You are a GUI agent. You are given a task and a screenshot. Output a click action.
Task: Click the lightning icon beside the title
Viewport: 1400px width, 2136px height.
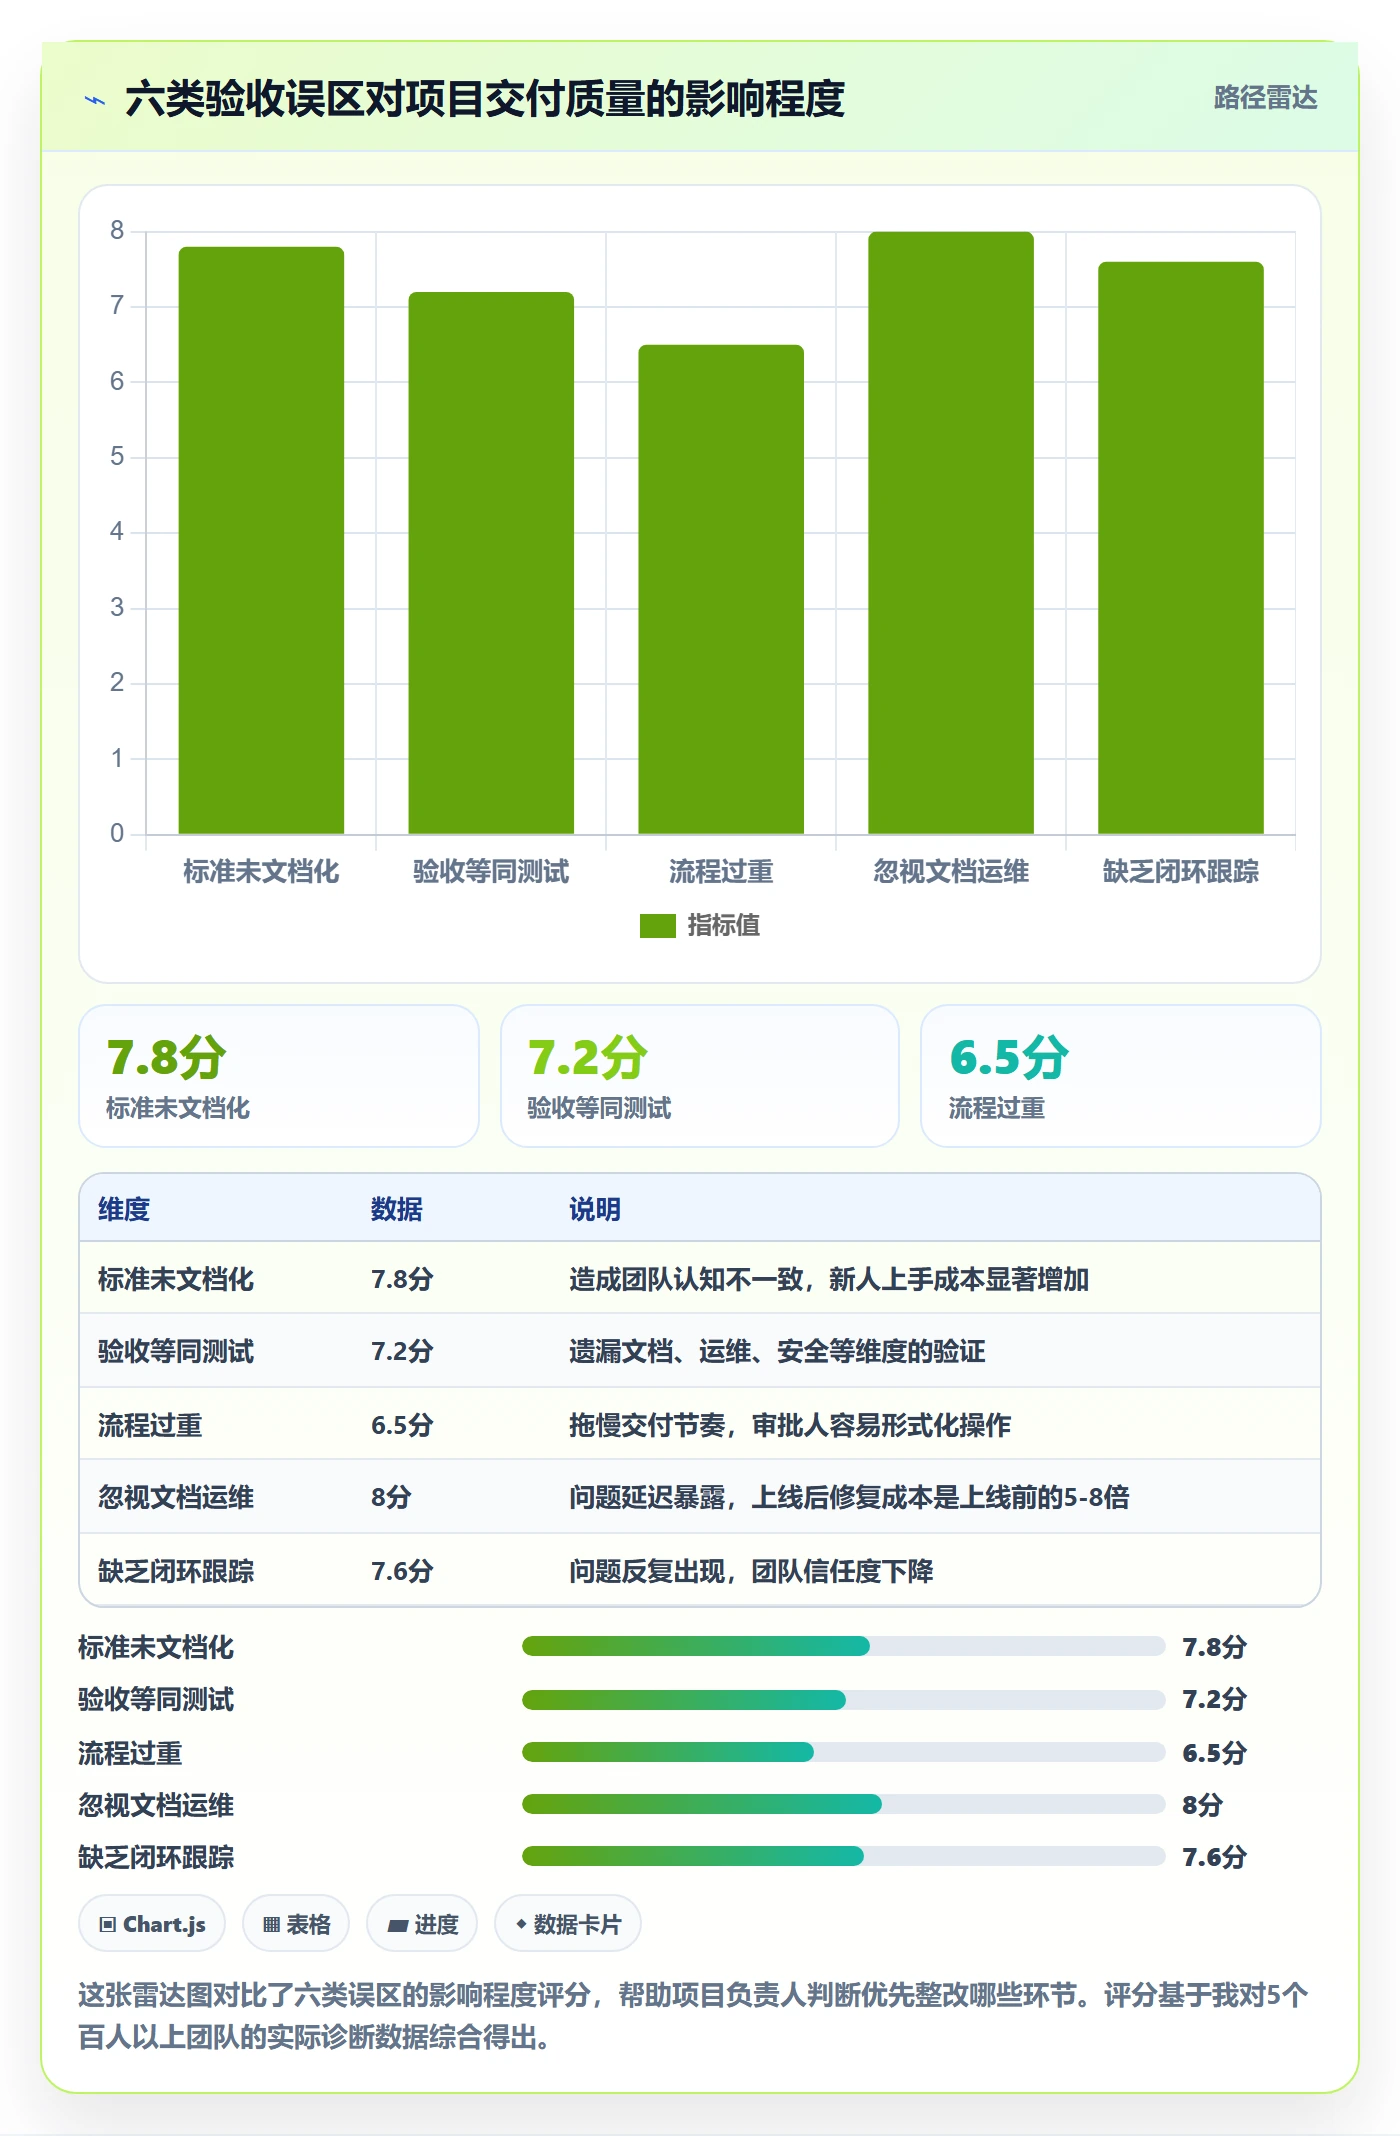(x=95, y=100)
